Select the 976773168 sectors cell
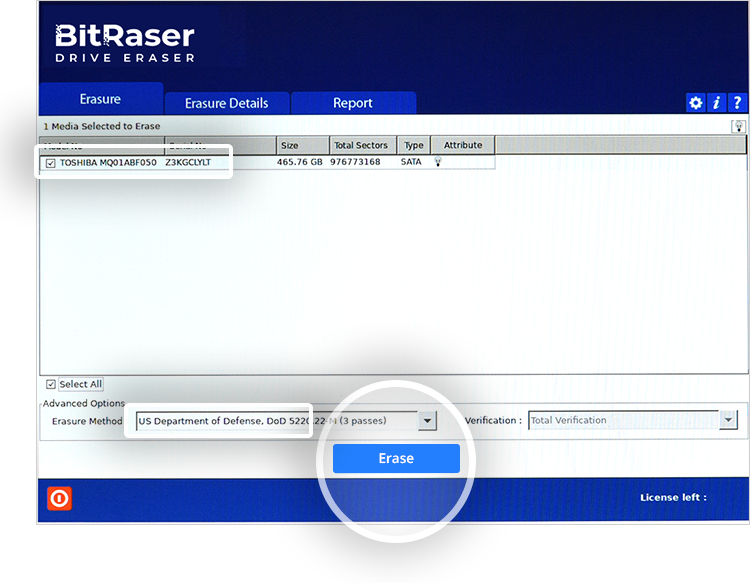Viewport: 750px width, 583px height. click(355, 162)
